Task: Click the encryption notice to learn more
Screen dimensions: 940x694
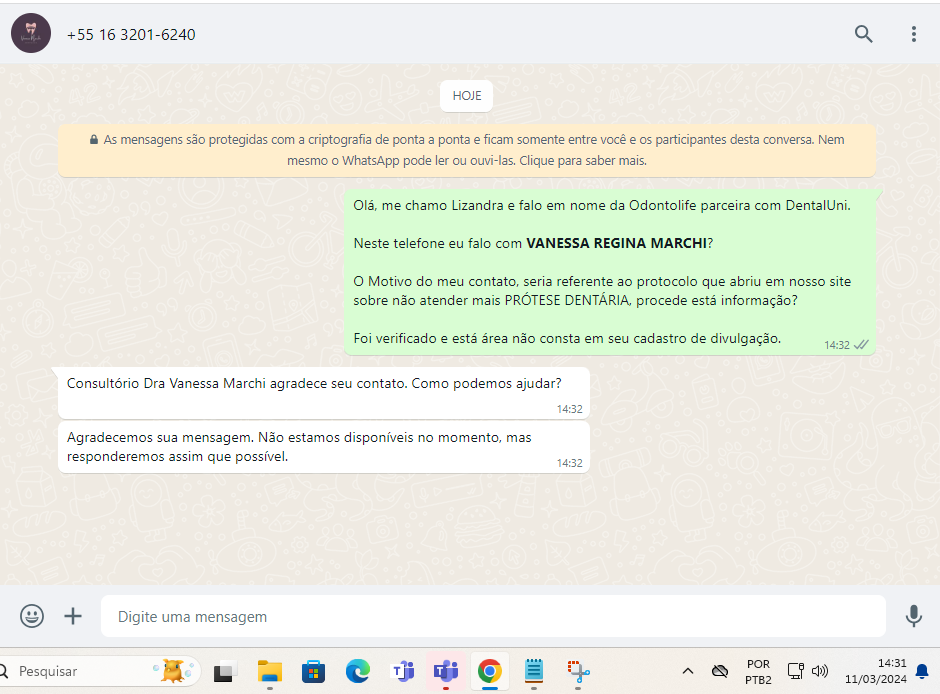Action: [467, 151]
